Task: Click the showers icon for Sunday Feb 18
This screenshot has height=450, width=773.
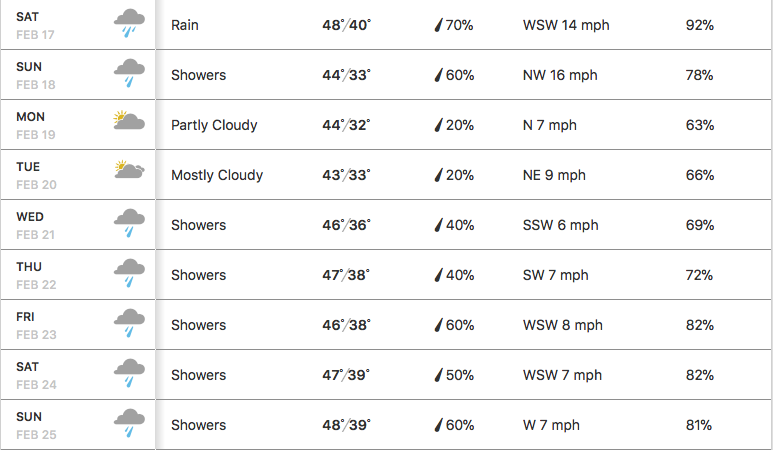Action: 129,73
